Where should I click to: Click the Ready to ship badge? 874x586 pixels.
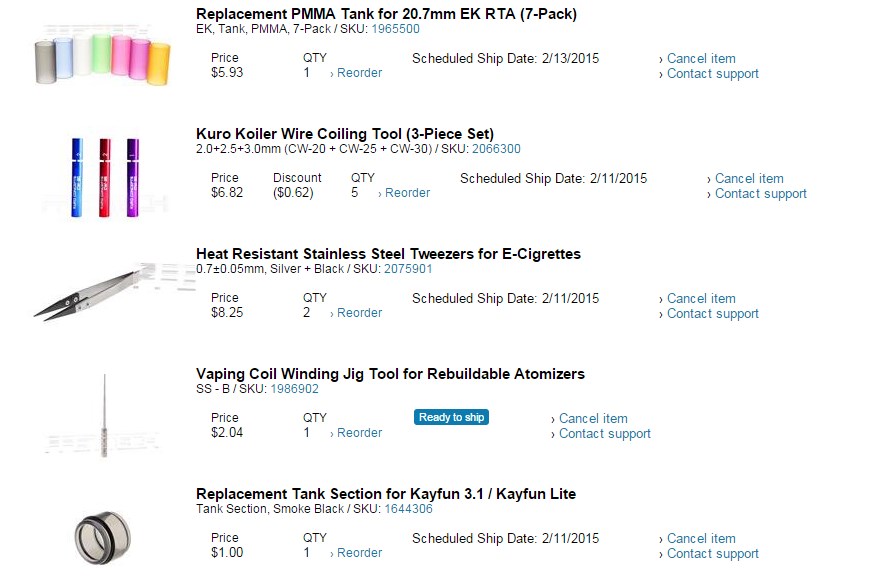[x=451, y=417]
